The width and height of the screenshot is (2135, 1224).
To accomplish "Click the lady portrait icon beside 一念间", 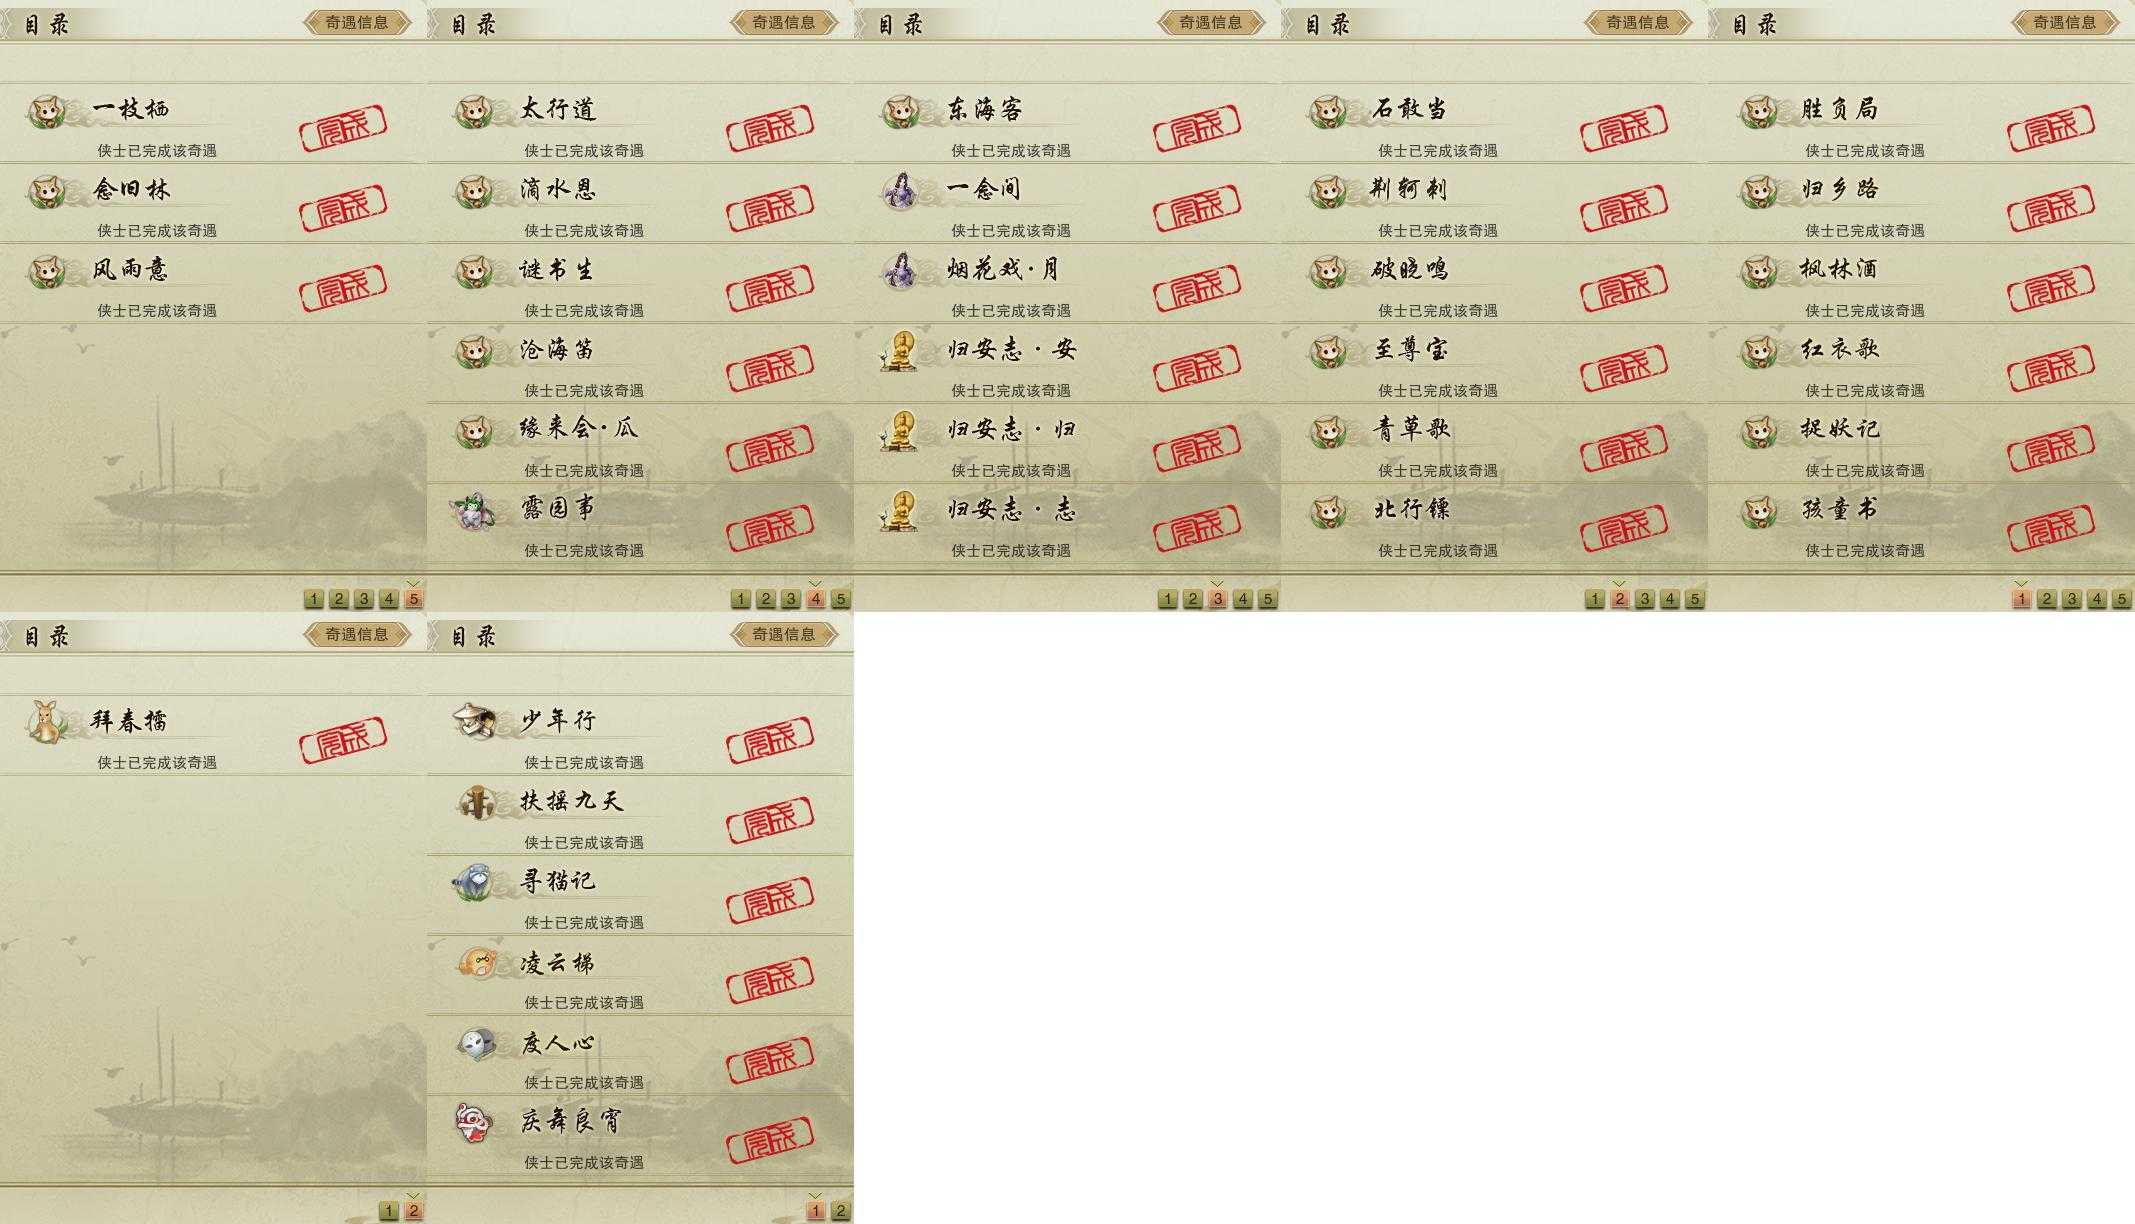I will click(x=900, y=190).
